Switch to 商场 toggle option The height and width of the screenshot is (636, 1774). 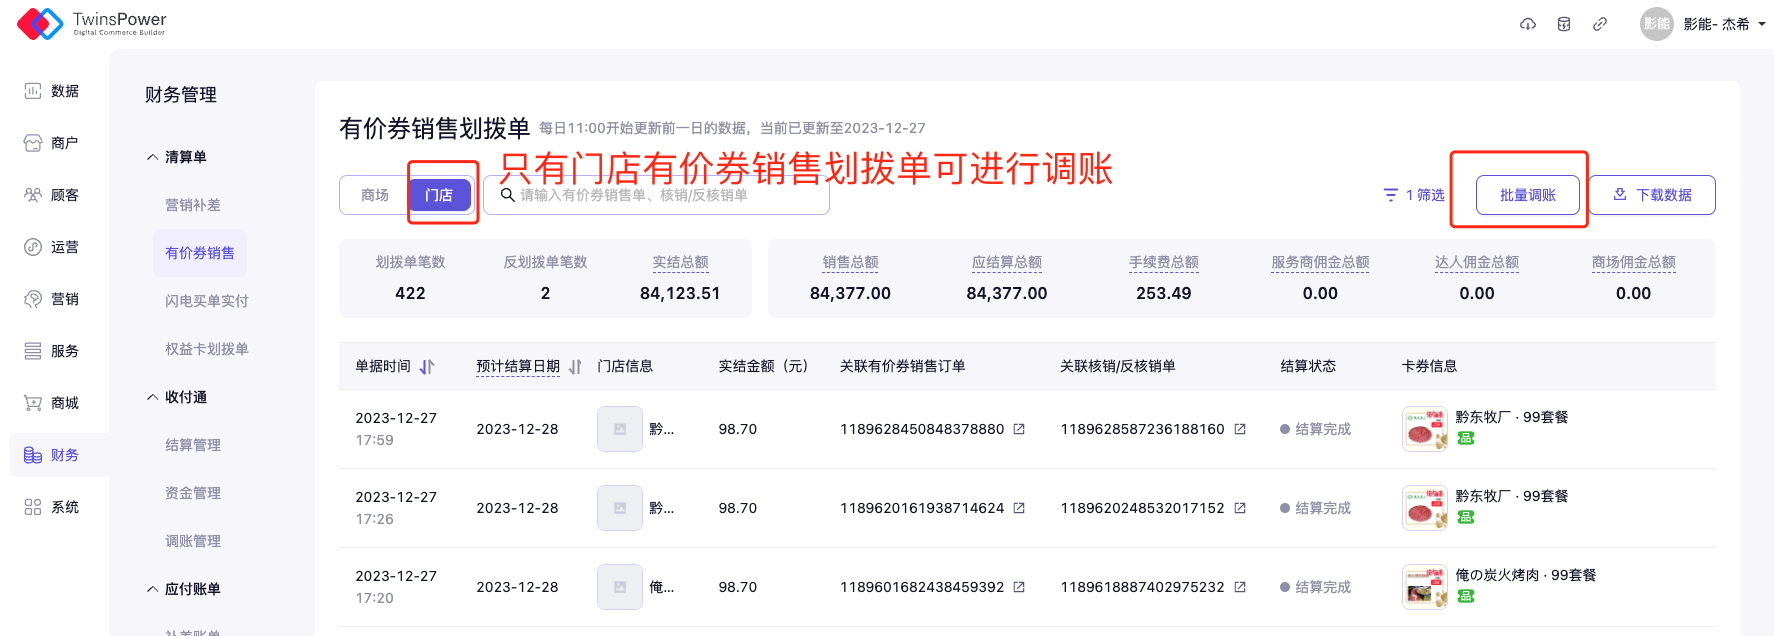(375, 195)
